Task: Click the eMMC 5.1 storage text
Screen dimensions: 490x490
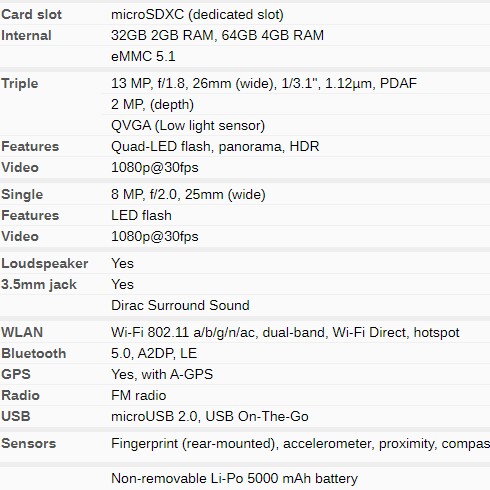Action: coord(143,56)
